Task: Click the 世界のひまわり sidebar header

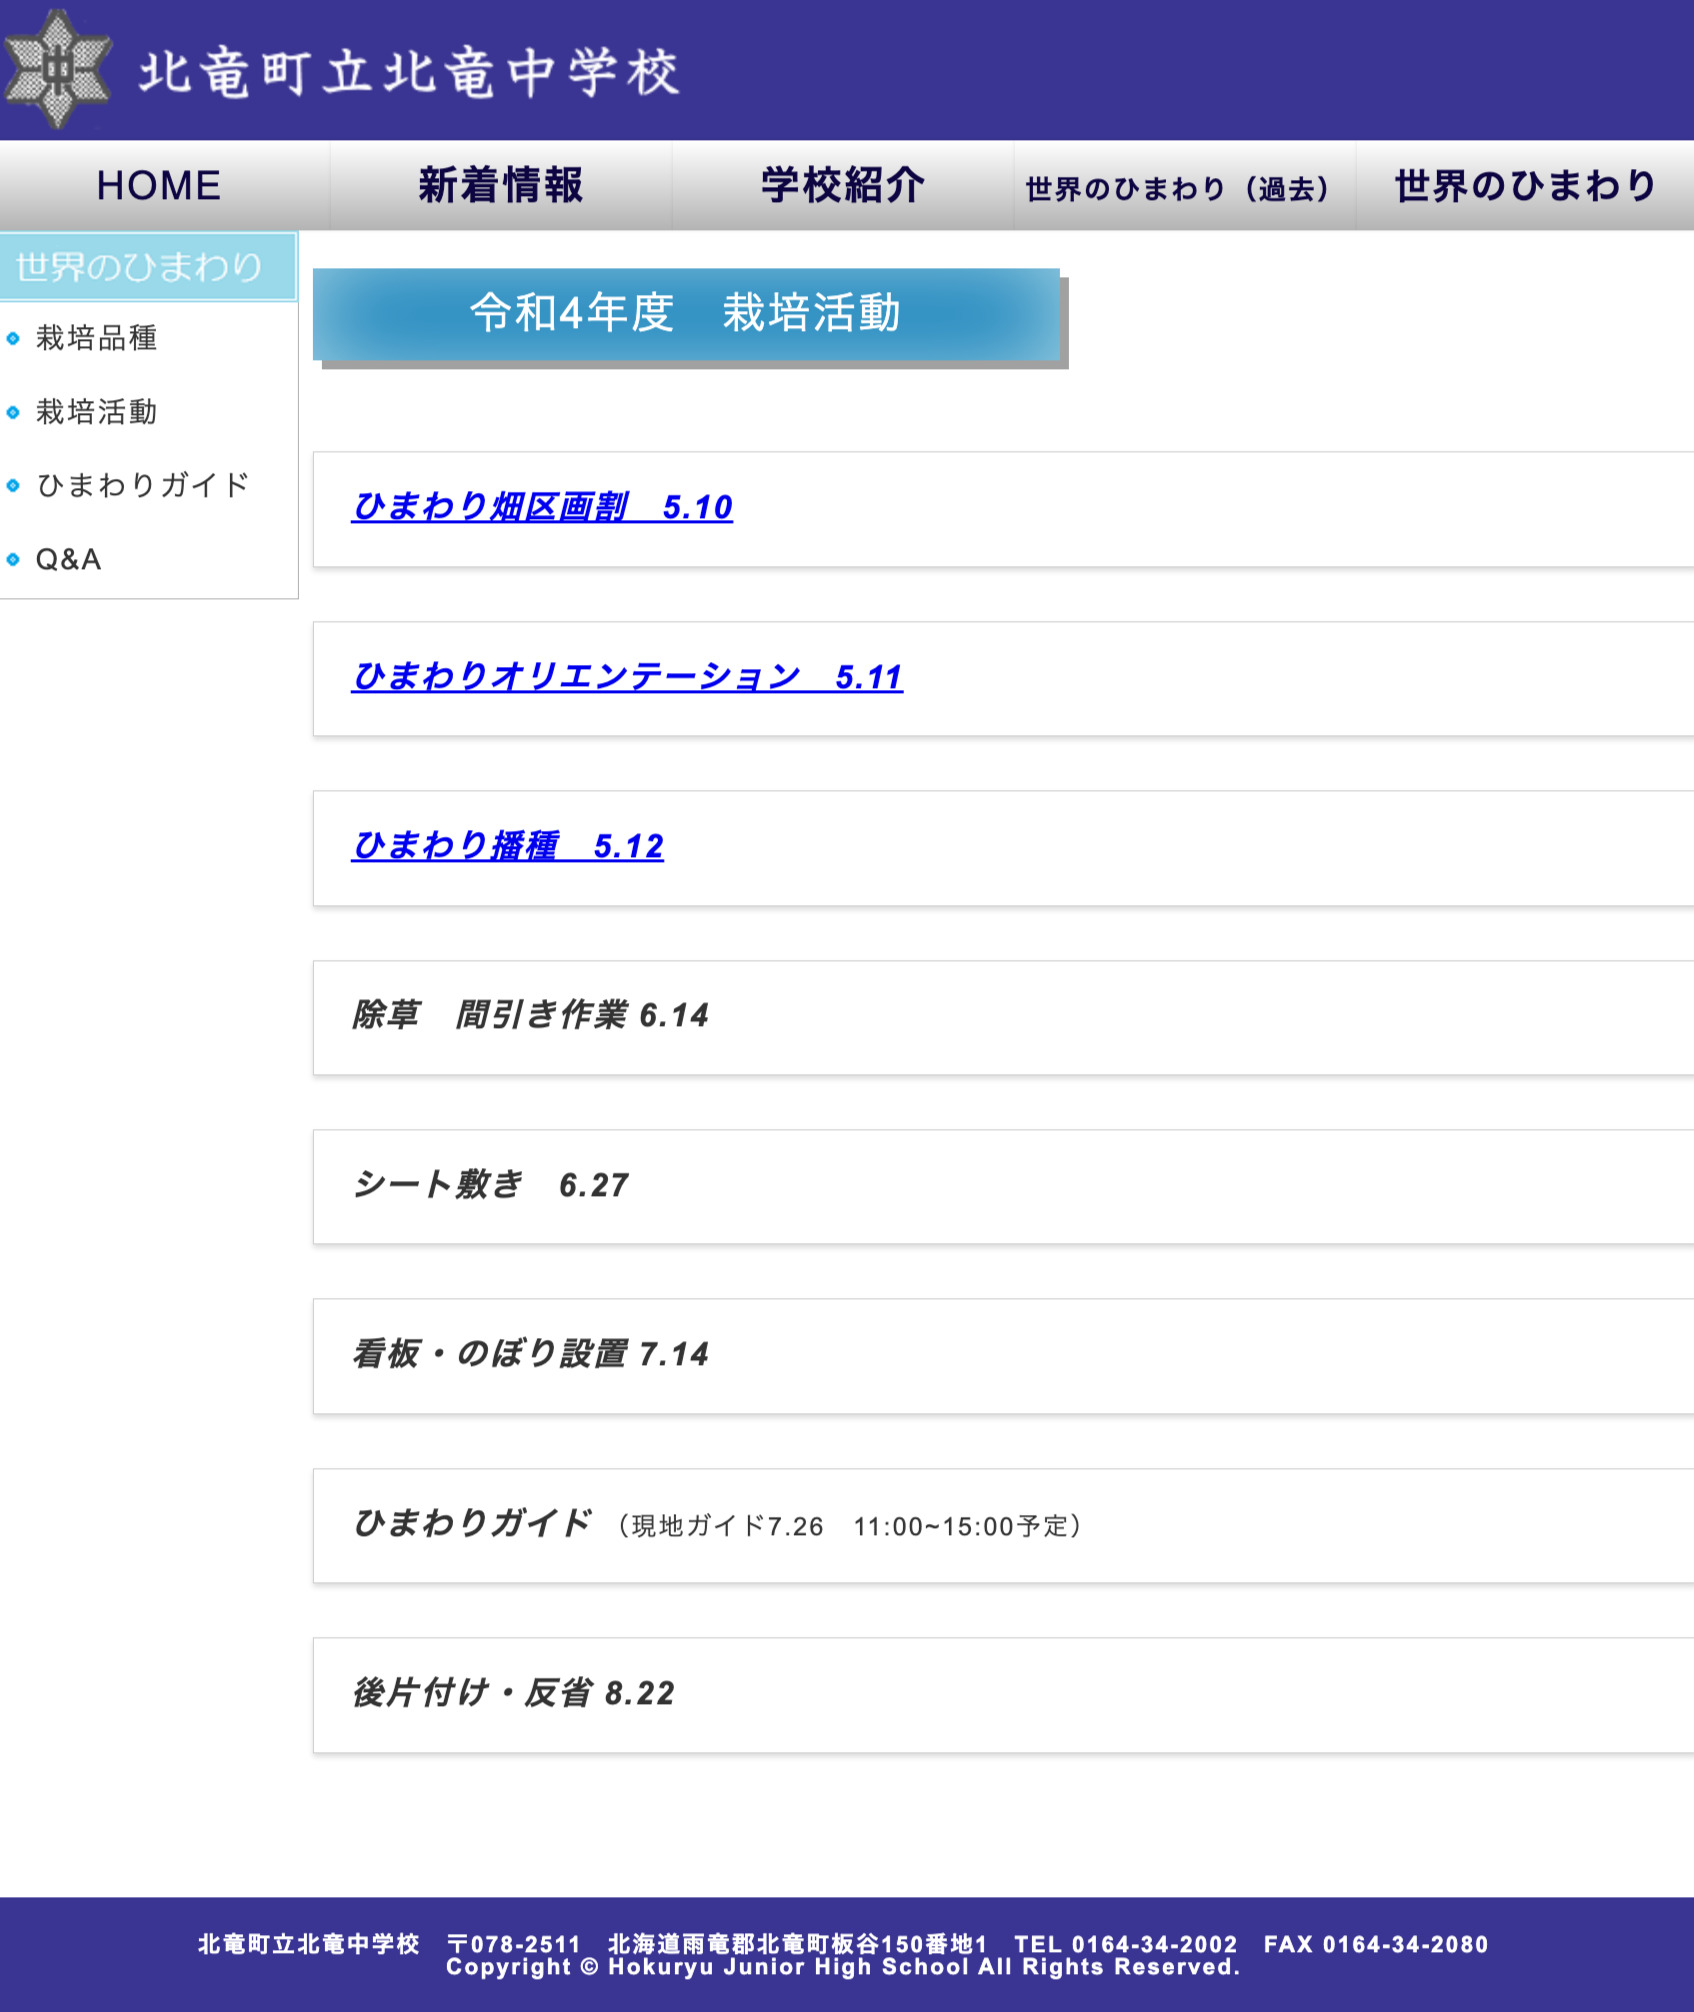Action: (x=138, y=267)
